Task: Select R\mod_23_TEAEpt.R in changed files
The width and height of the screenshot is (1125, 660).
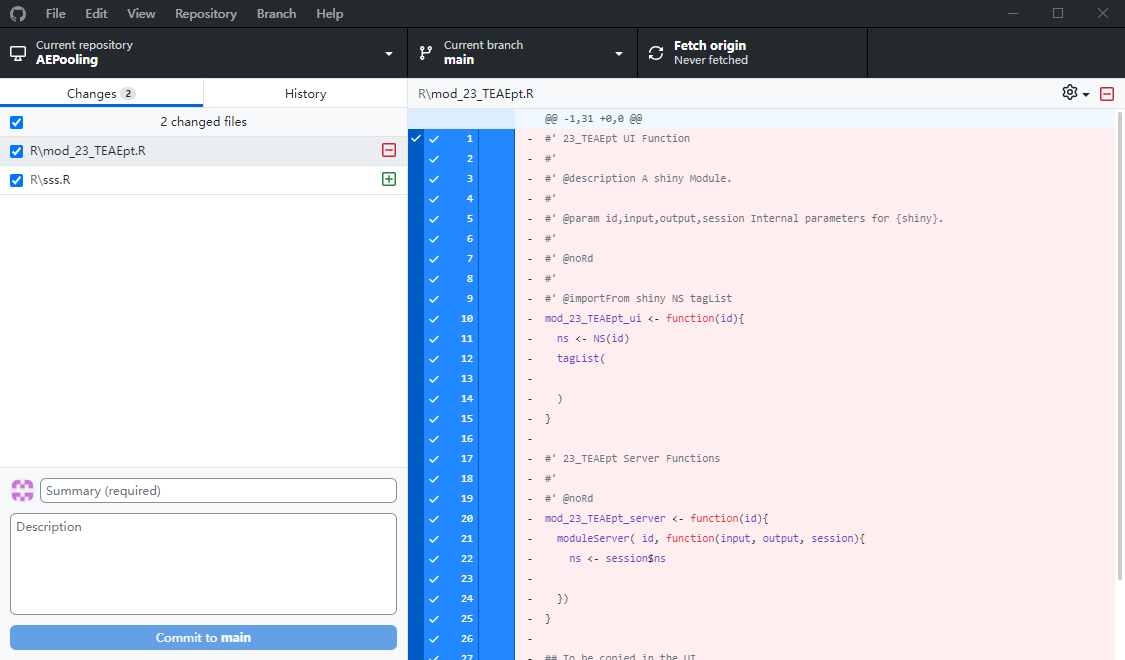Action: 203,151
